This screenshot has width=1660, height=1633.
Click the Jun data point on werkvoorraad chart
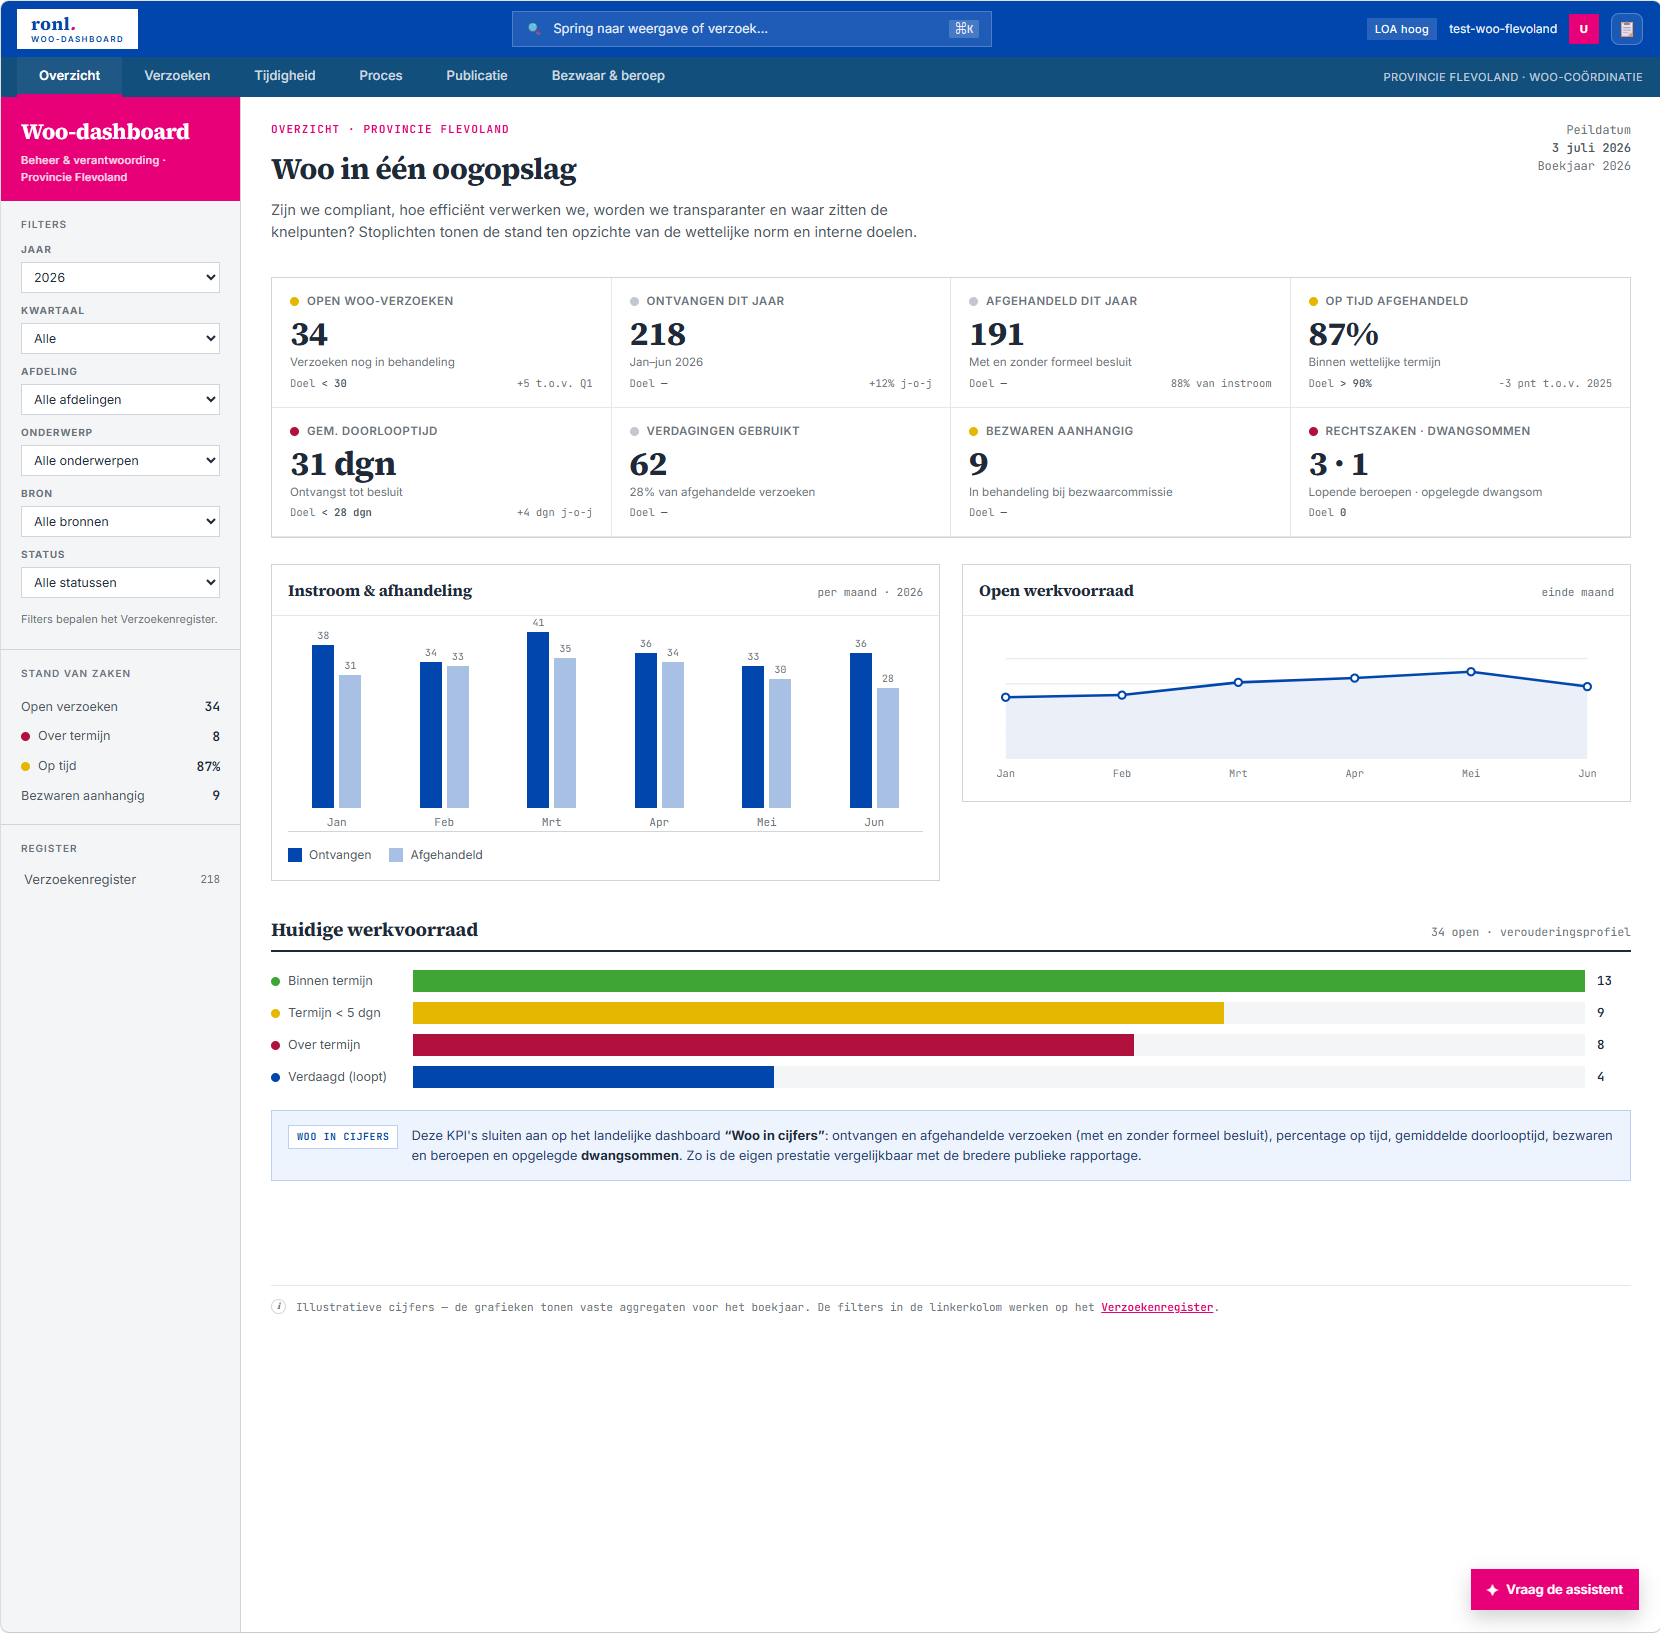click(x=1587, y=686)
